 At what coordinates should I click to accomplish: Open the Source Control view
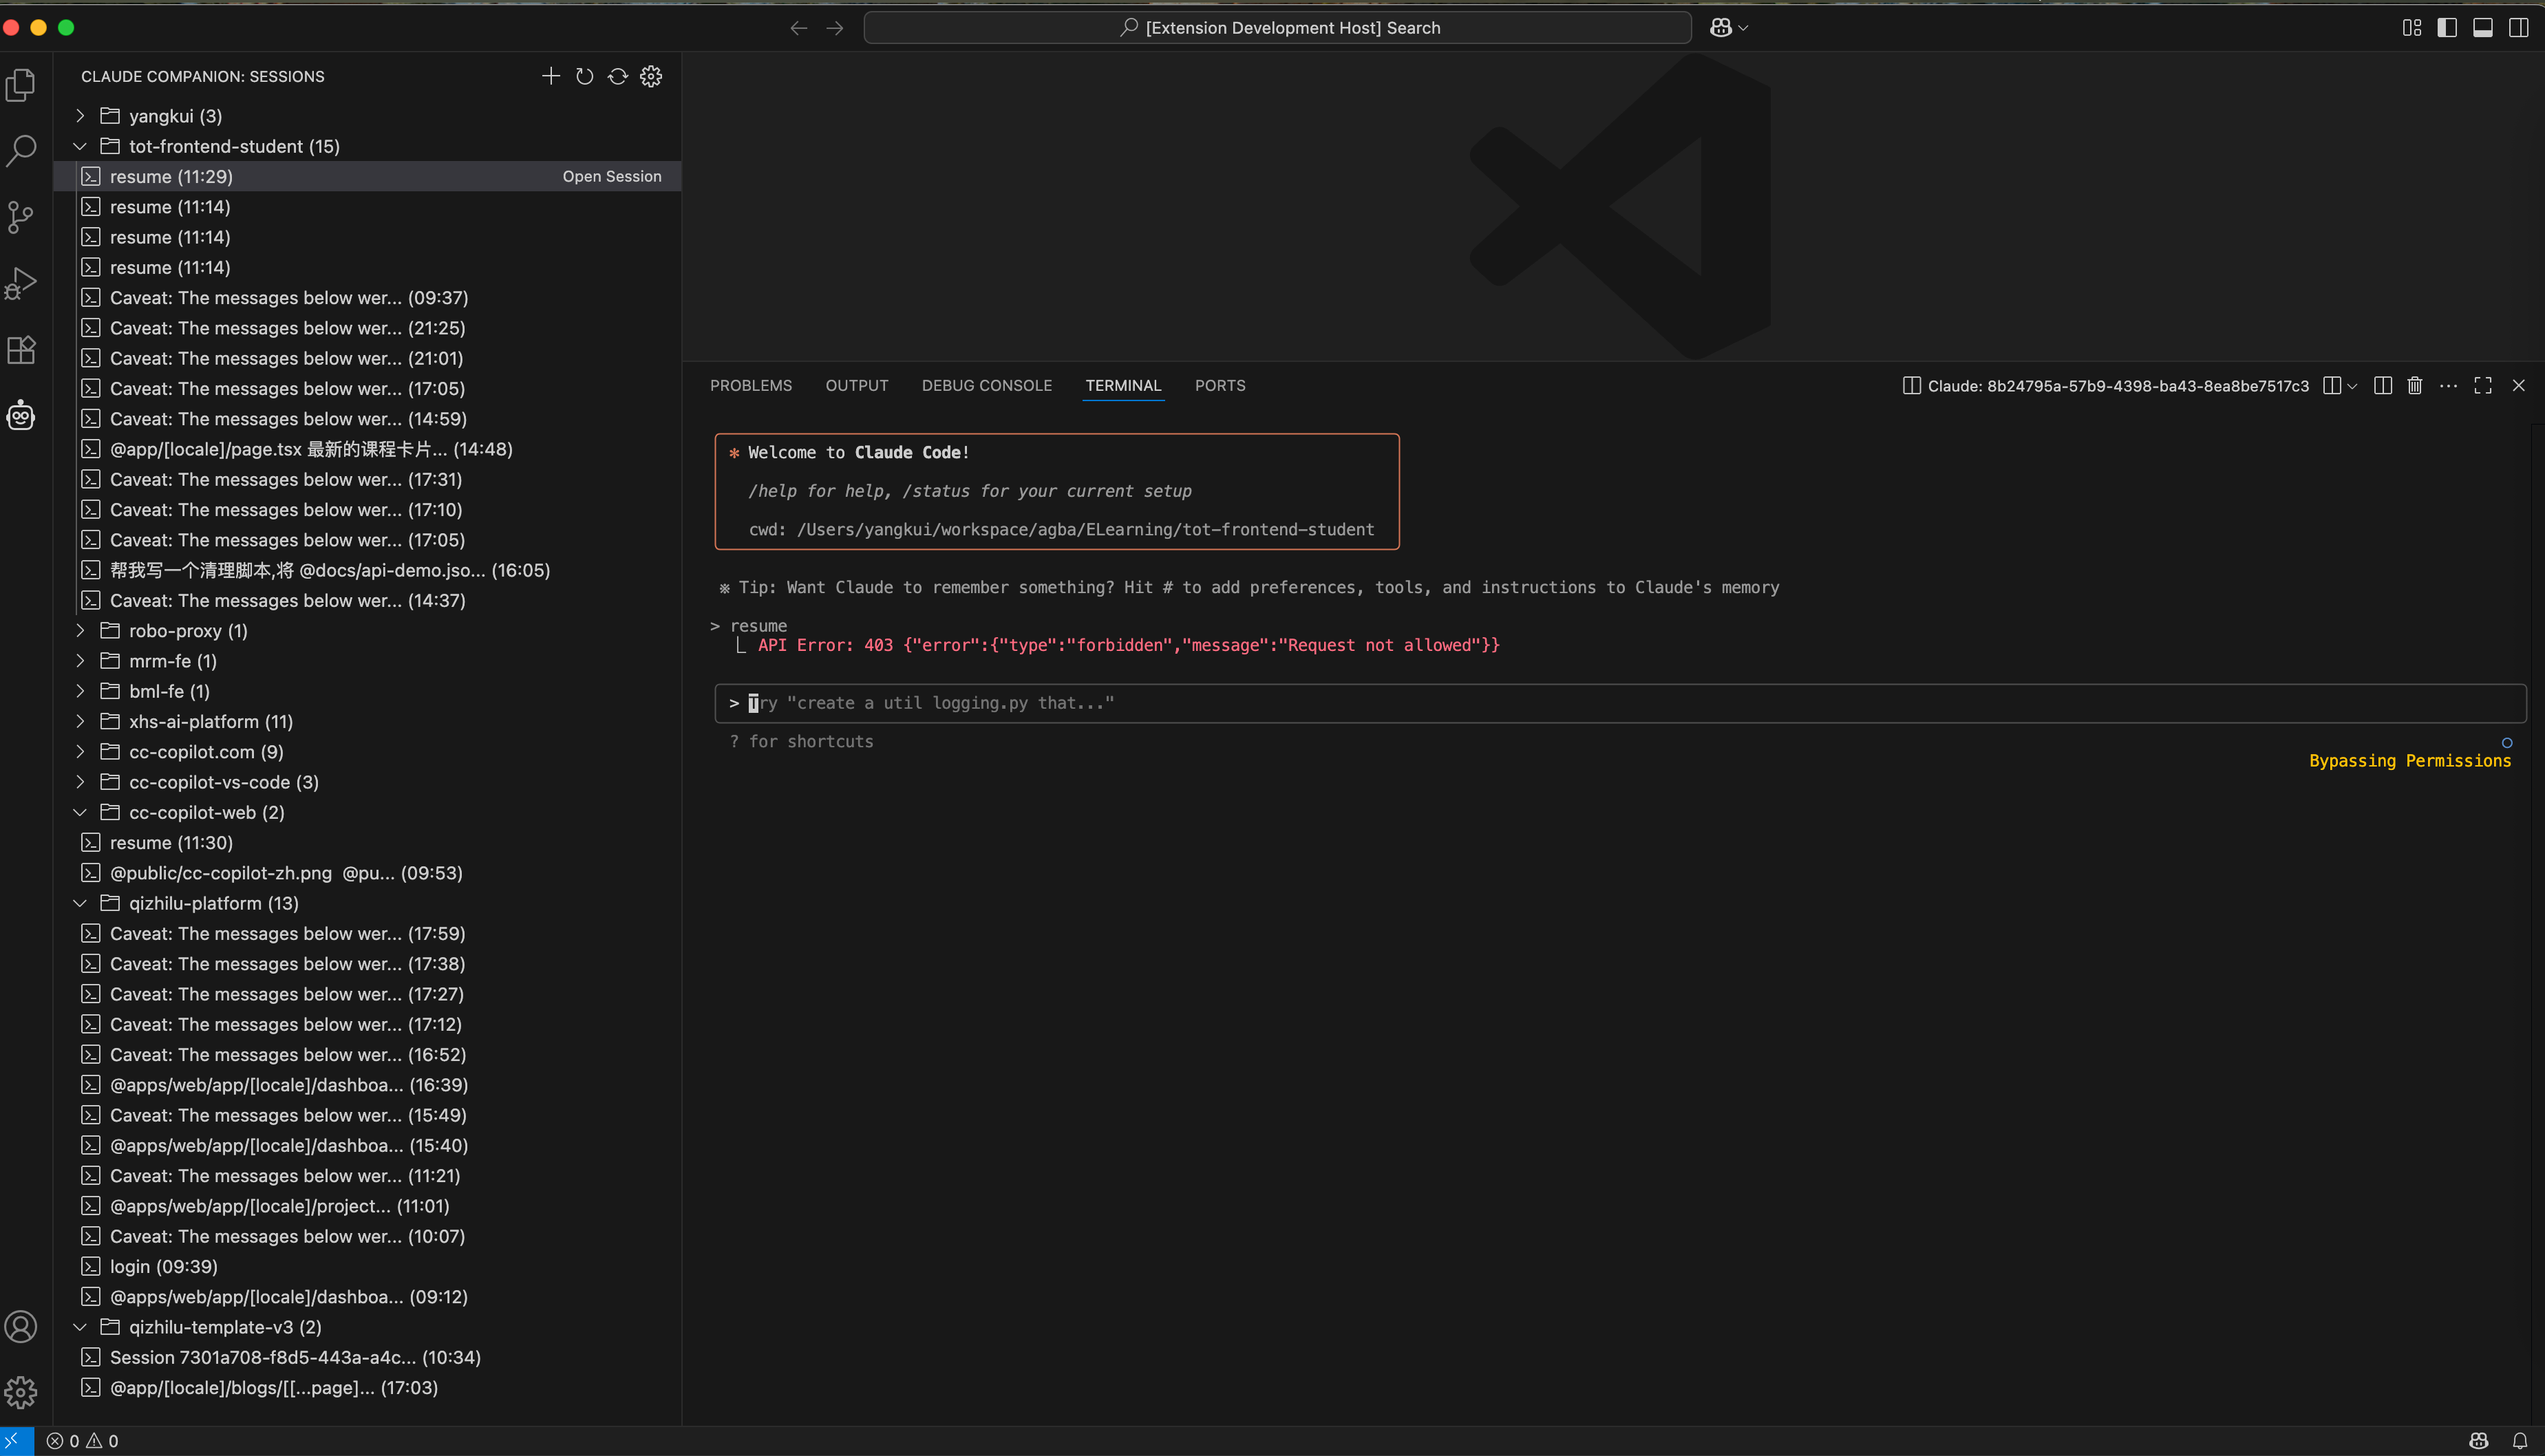(21, 217)
